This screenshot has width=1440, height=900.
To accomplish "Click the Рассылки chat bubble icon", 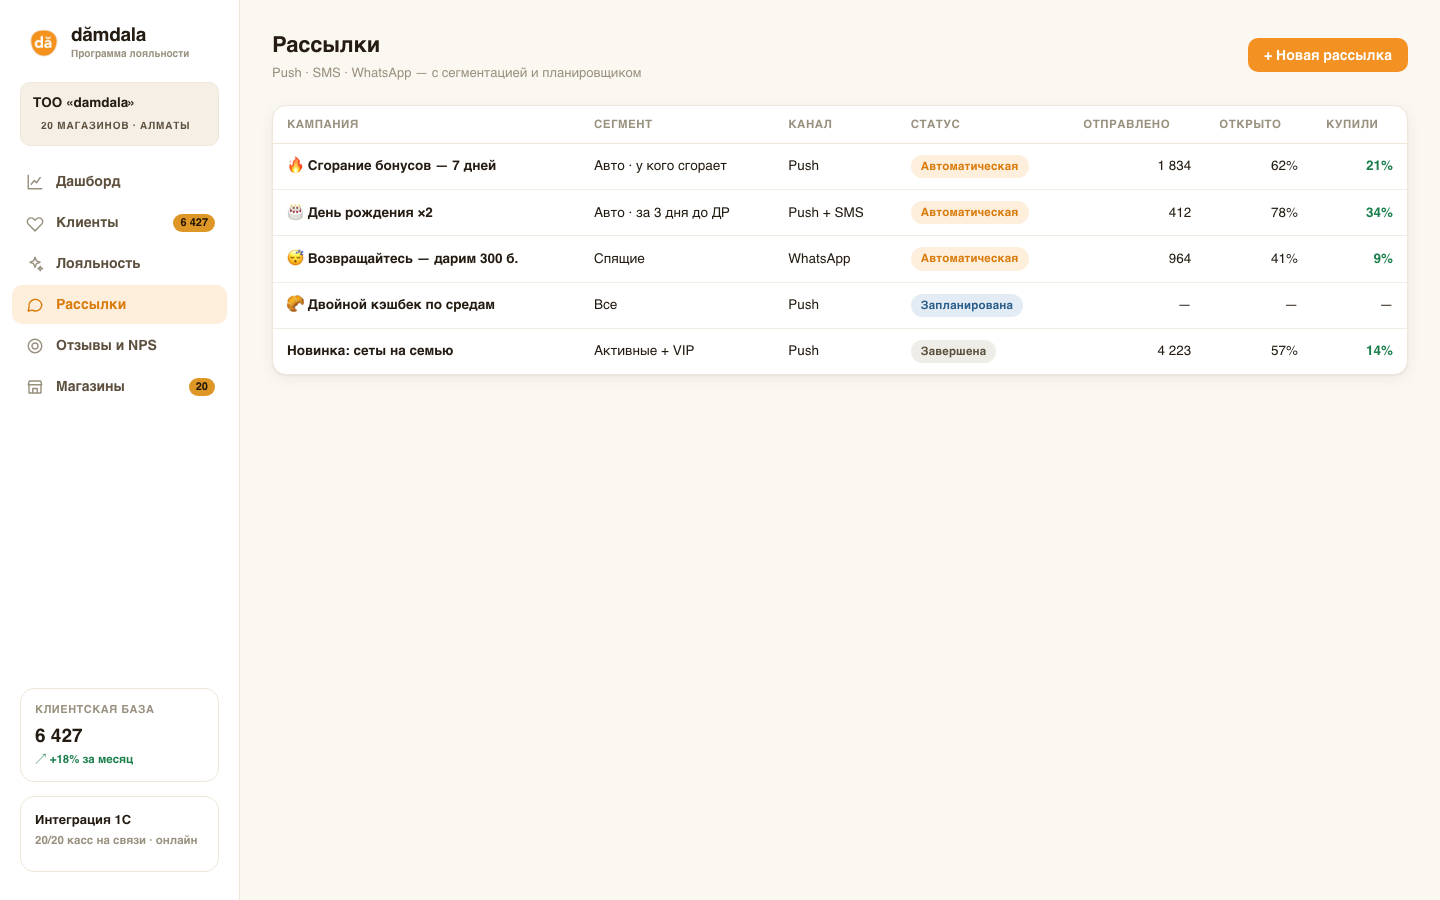I will pos(35,305).
